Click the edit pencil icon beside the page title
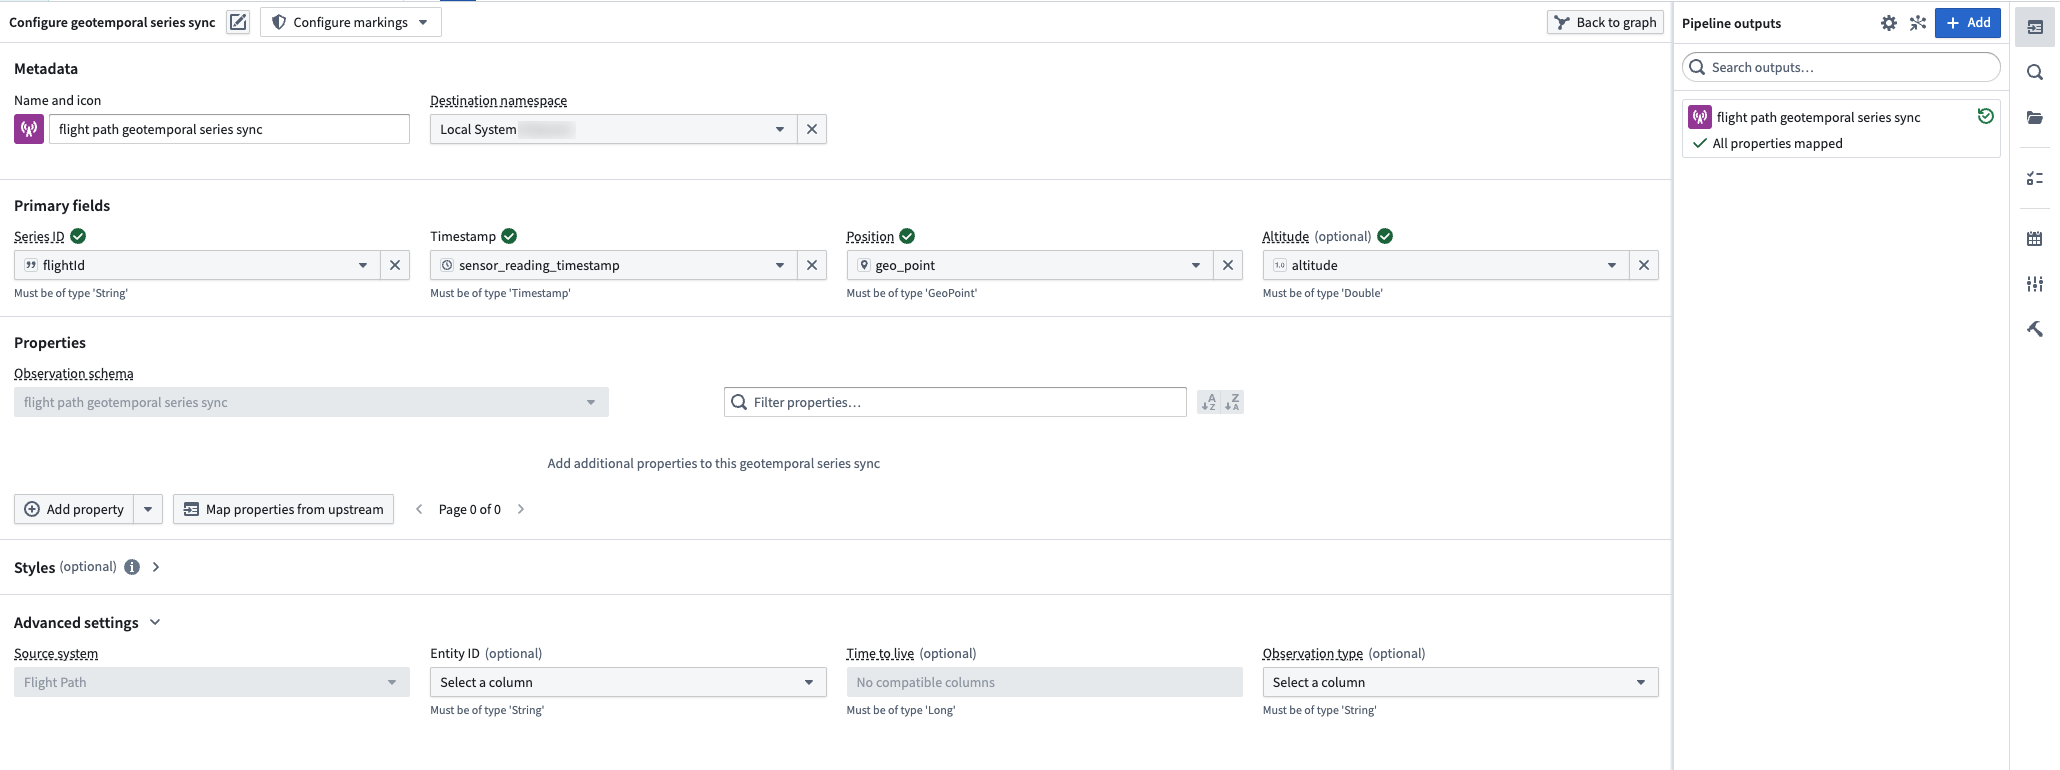Viewport: 2060px width, 770px height. pos(238,22)
